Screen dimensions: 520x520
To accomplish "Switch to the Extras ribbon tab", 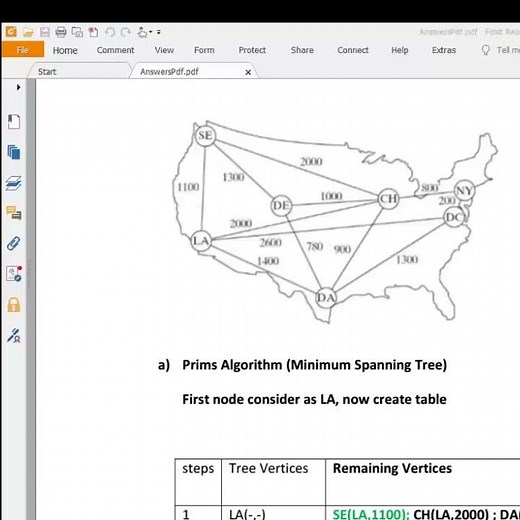I will tap(444, 50).
